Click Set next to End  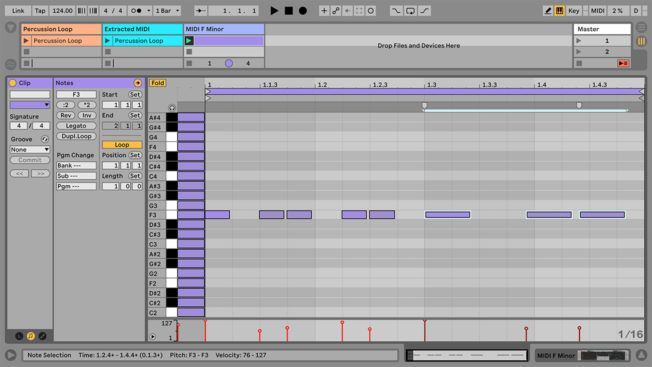[135, 115]
